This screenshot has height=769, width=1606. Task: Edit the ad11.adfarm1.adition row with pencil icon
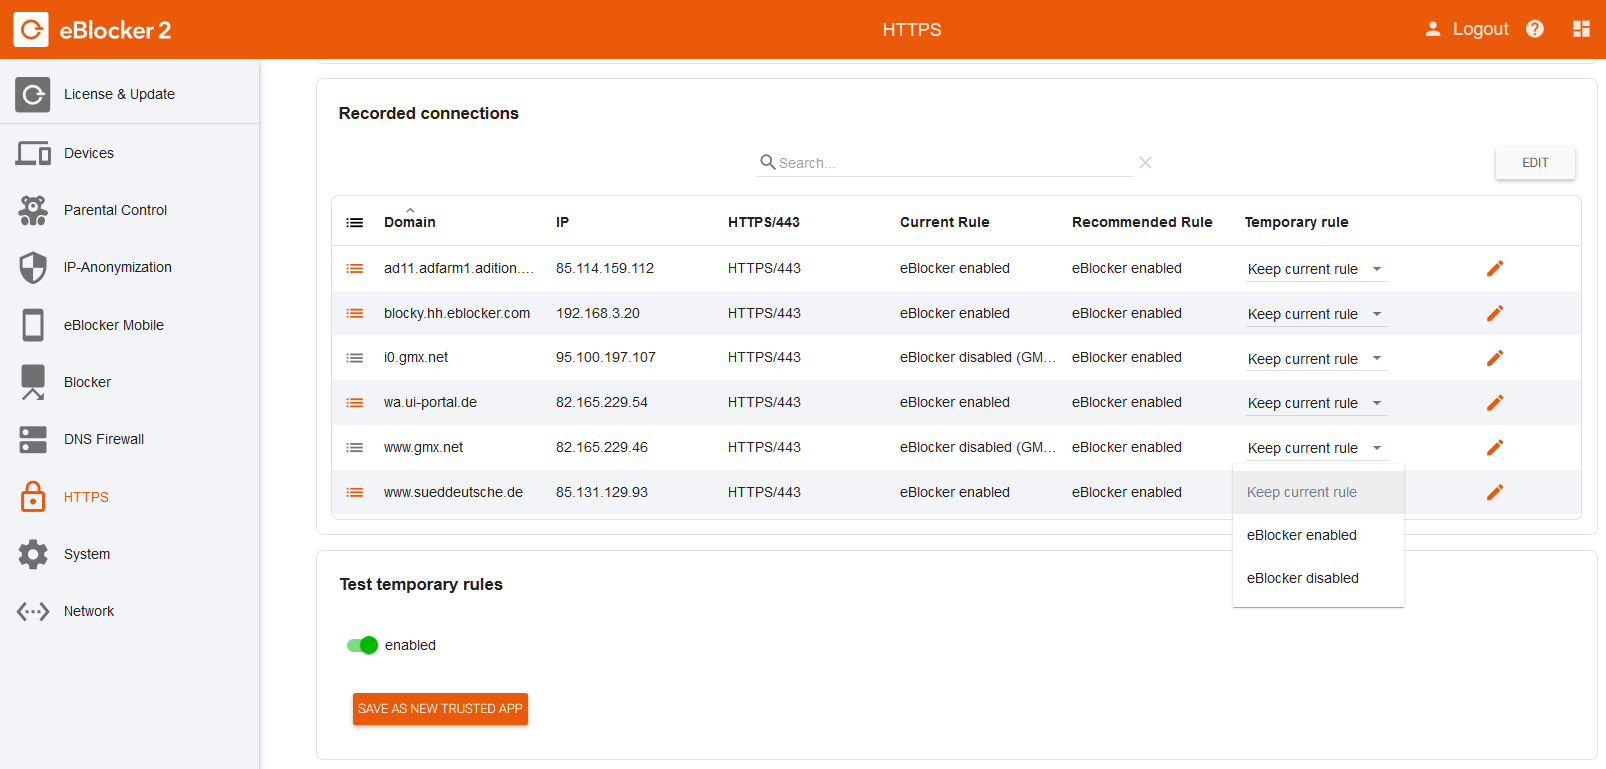tap(1495, 268)
